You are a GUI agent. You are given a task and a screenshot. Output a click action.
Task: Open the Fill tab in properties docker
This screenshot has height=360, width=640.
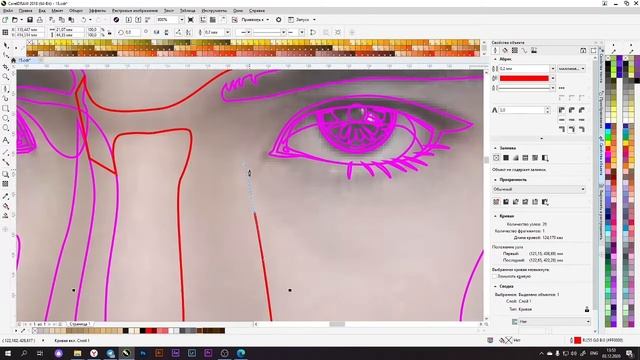point(505,50)
